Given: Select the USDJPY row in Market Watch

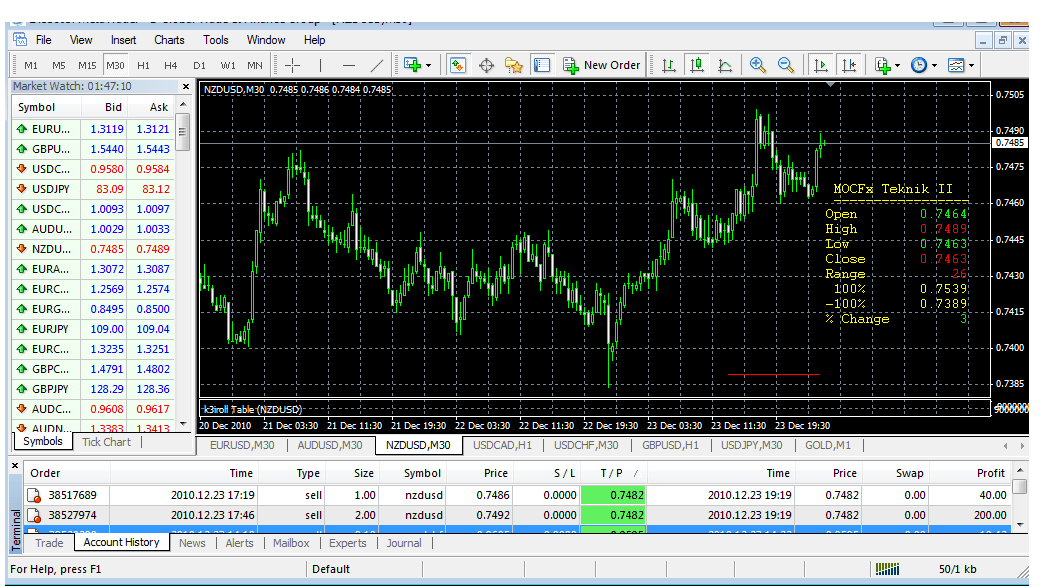Looking at the screenshot, I should pyautogui.click(x=95, y=189).
